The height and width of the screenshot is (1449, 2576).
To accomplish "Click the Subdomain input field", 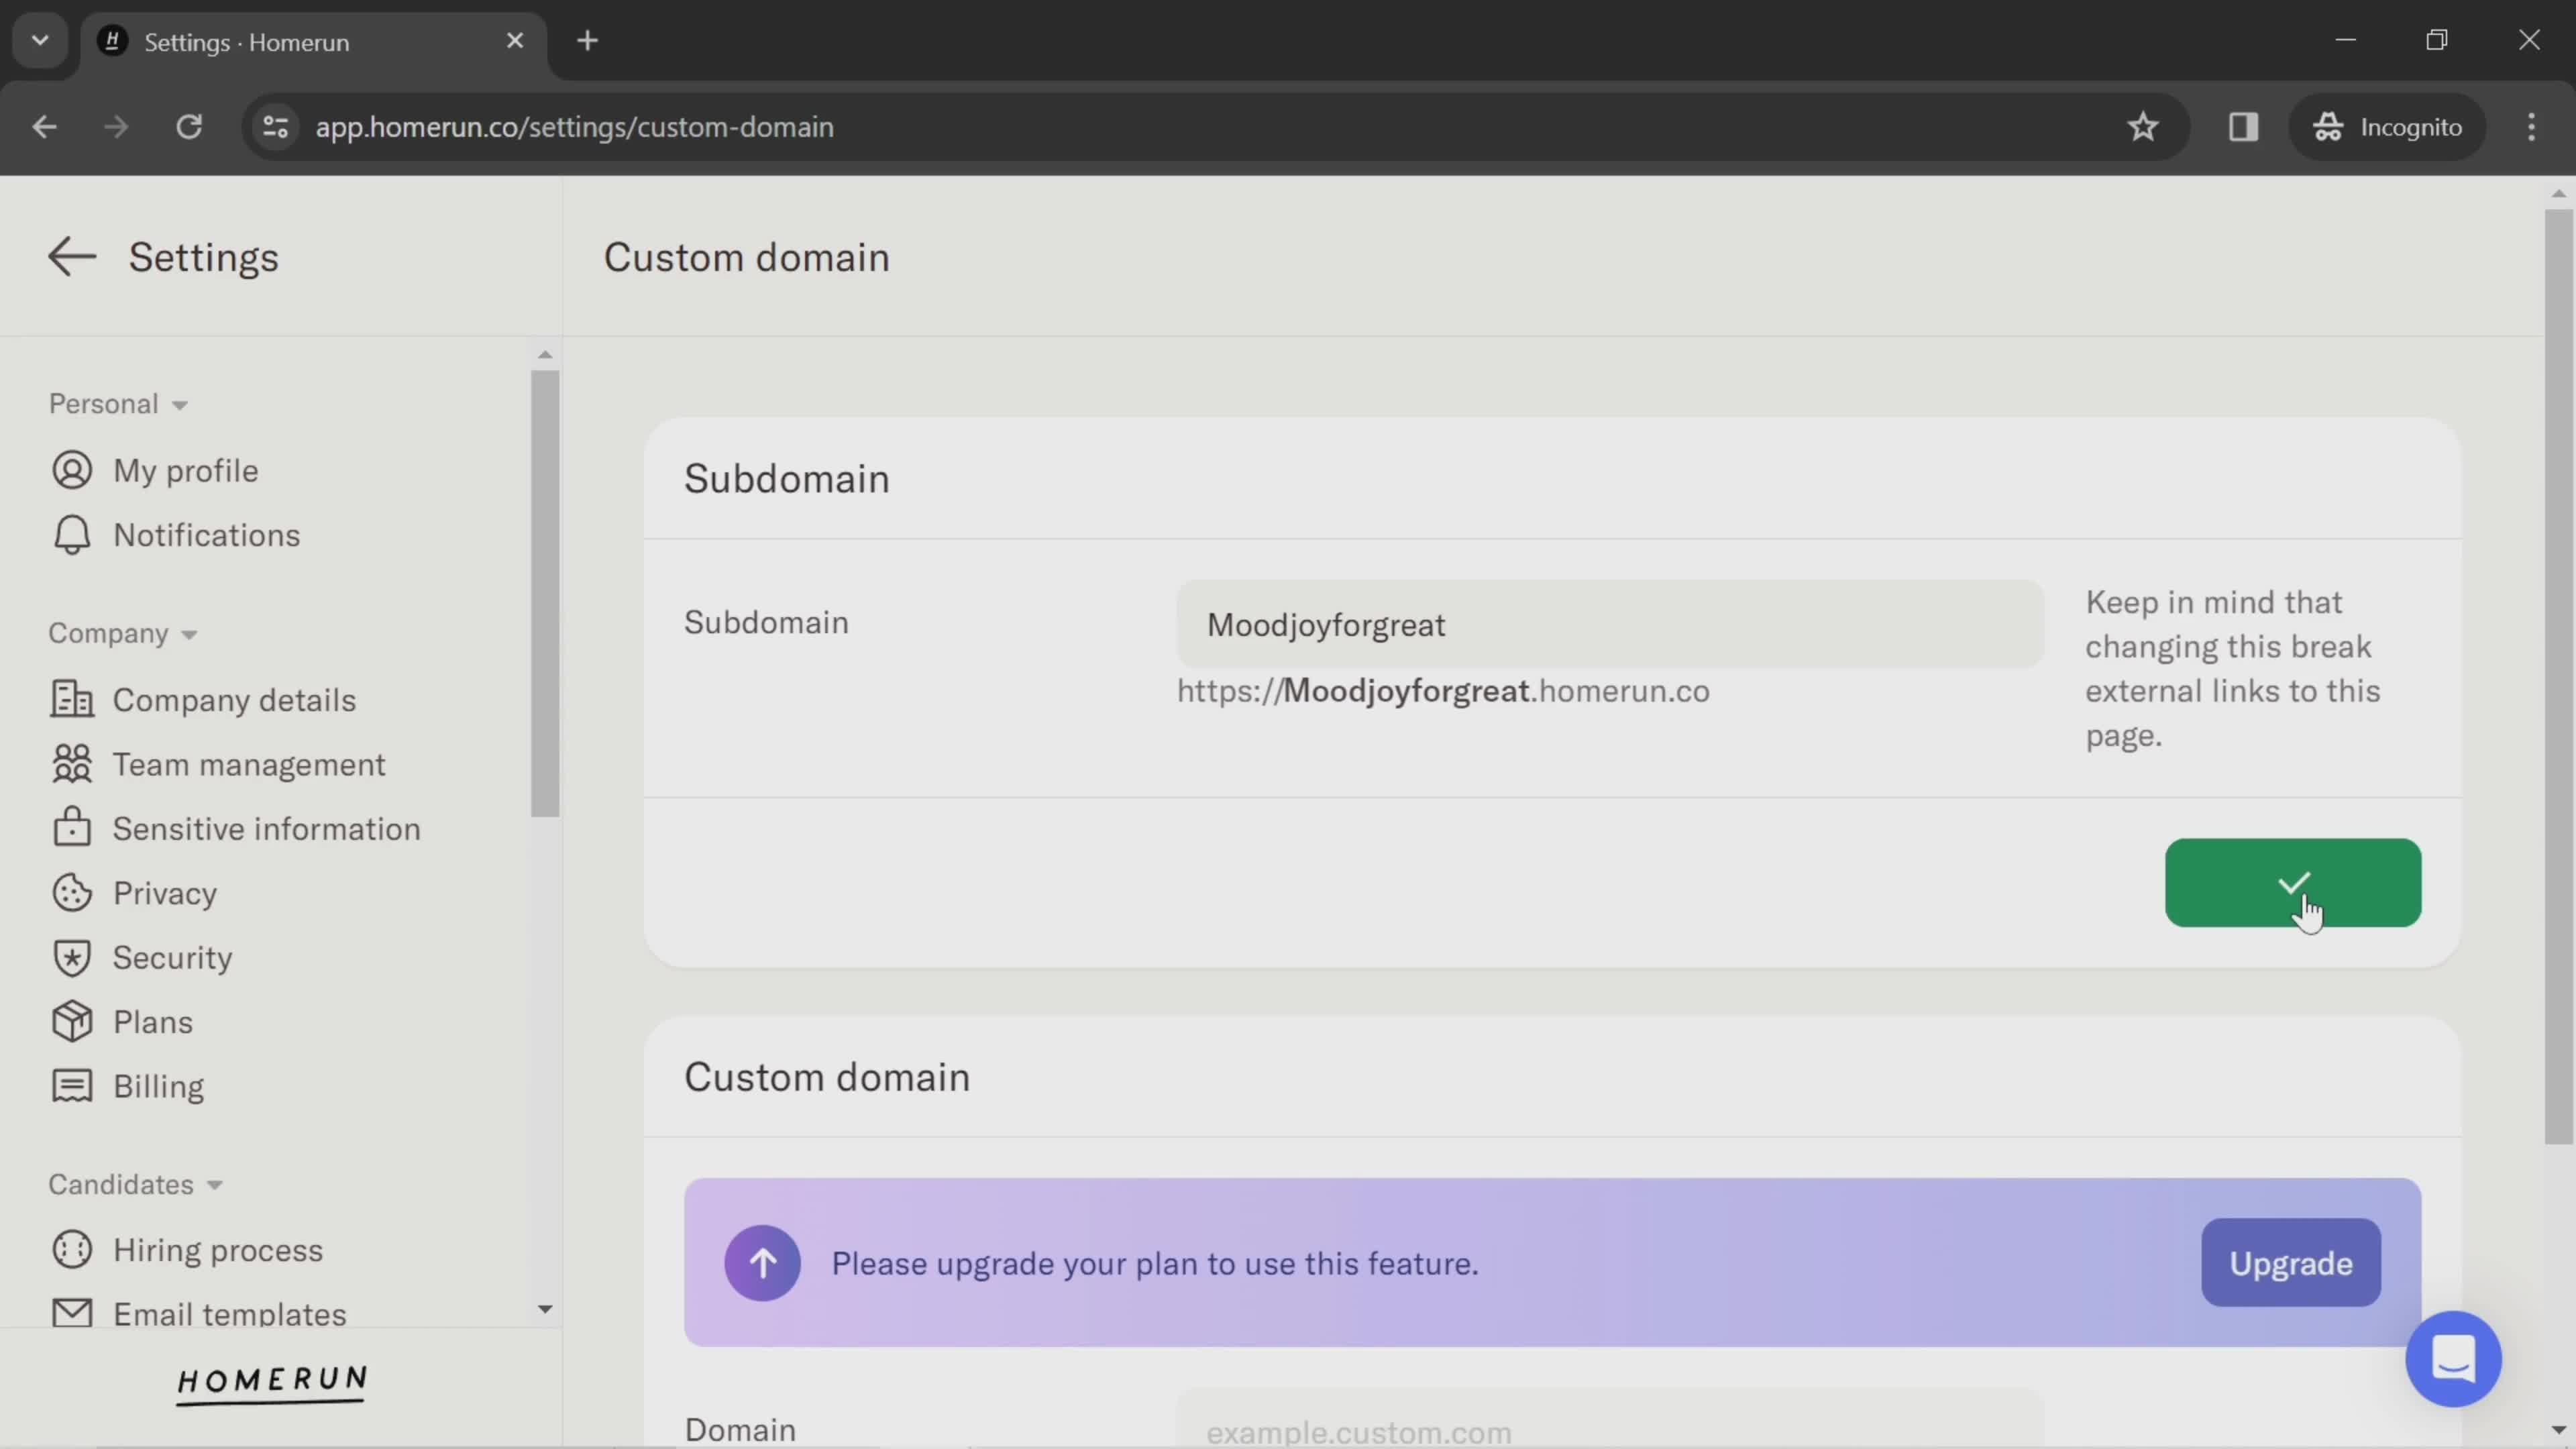I will (x=1609, y=624).
